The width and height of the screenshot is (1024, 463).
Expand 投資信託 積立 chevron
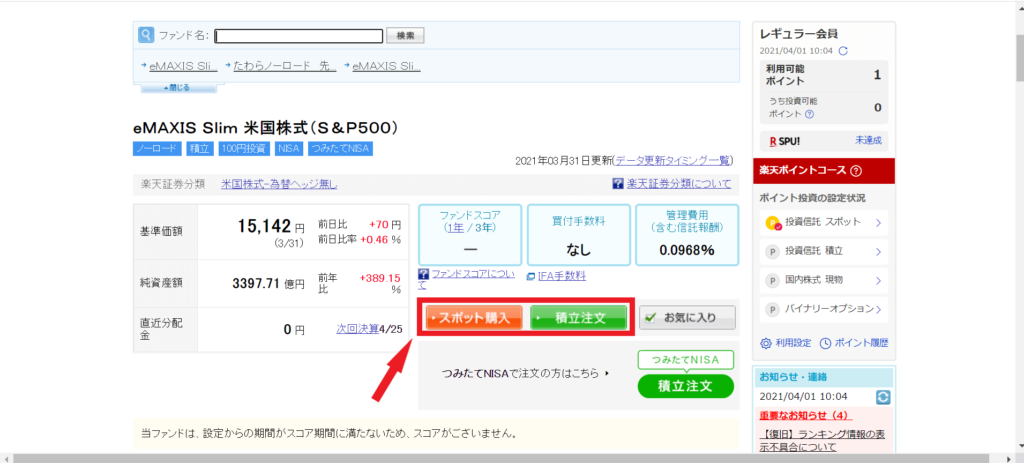coord(878,252)
